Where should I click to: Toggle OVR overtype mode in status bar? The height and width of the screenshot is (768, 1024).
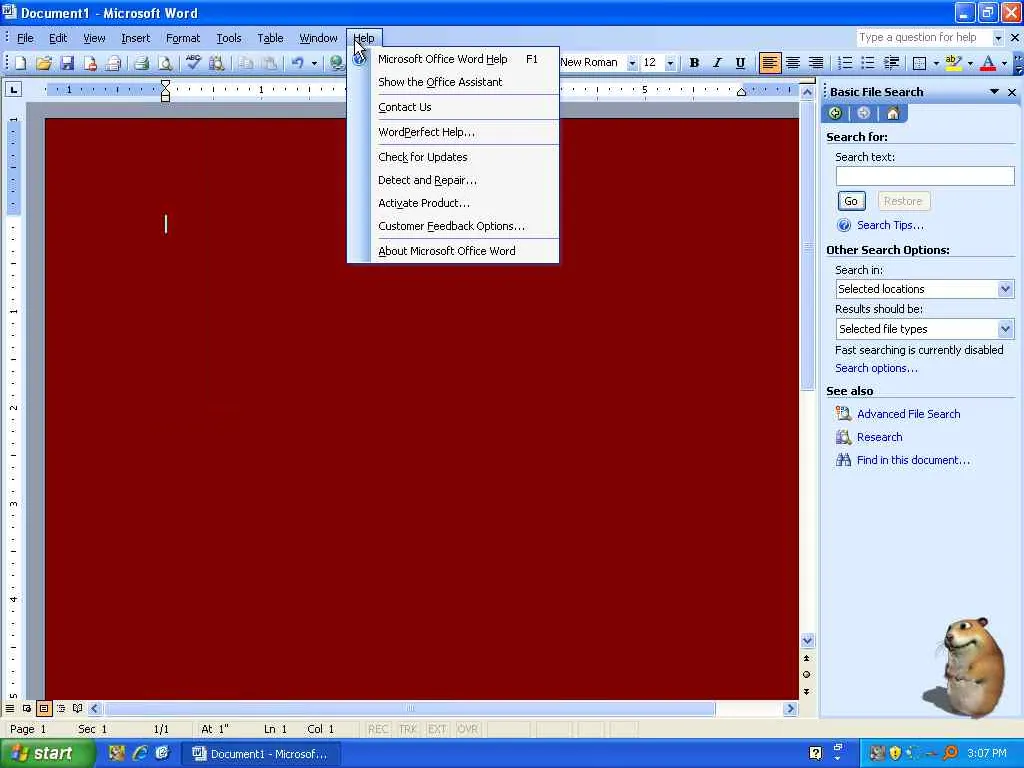468,729
